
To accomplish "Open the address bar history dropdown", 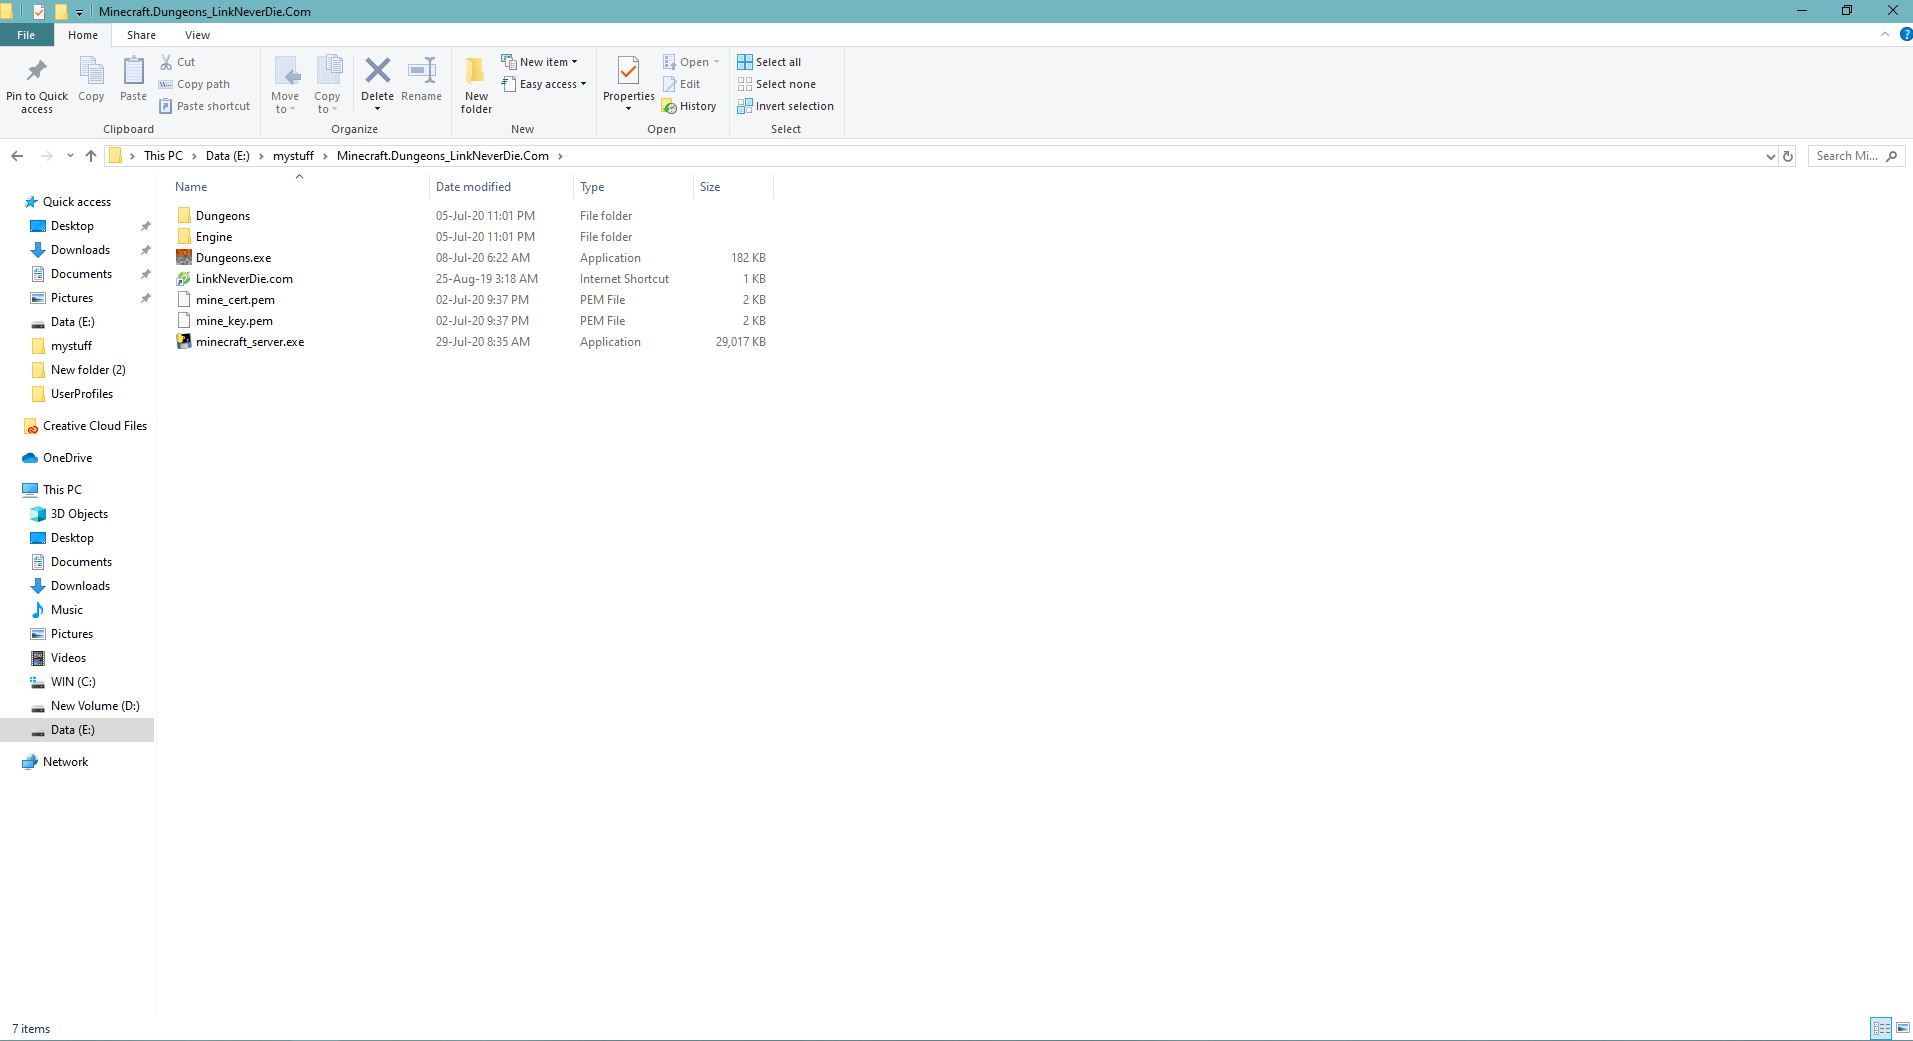I will (x=1770, y=156).
